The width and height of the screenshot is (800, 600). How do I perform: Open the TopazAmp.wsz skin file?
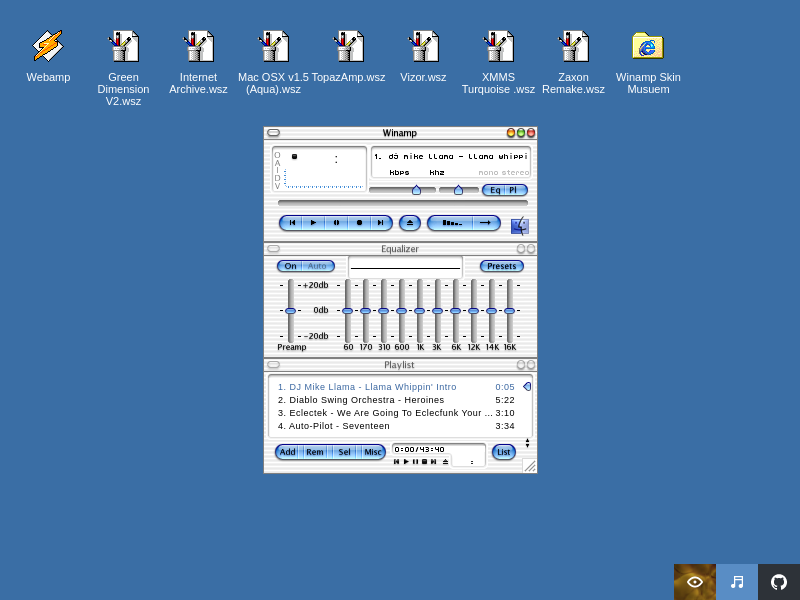pos(348,55)
